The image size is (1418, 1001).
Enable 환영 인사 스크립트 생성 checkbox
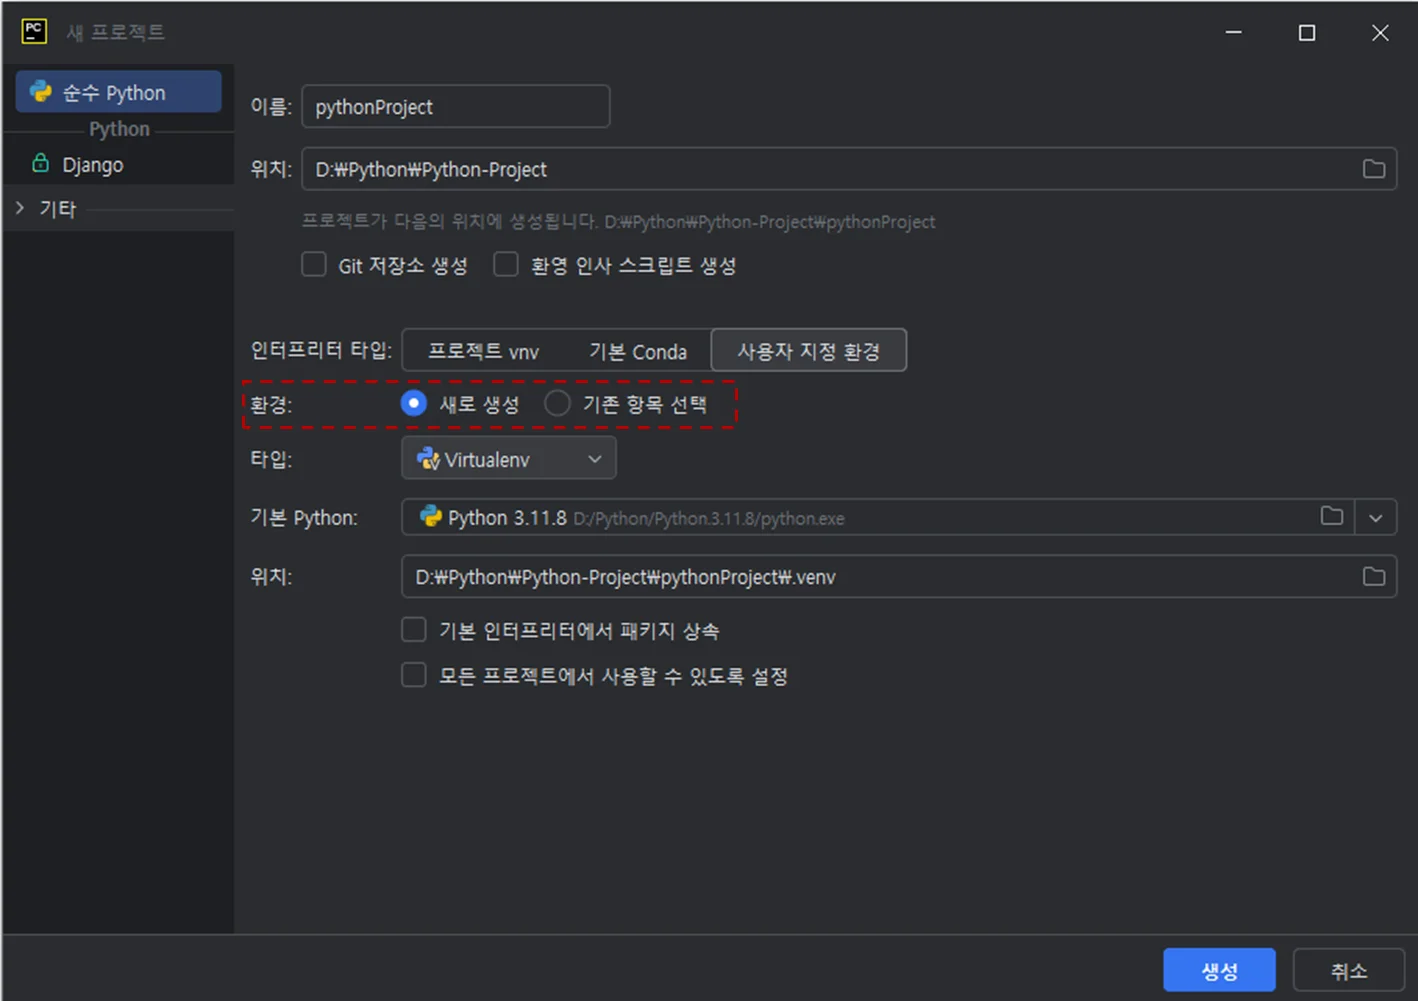click(506, 264)
